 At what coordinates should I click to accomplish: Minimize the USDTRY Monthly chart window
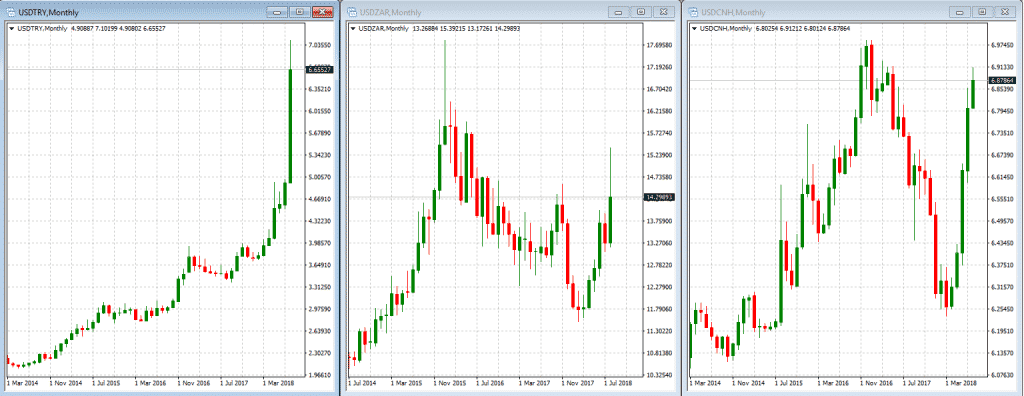[278, 12]
